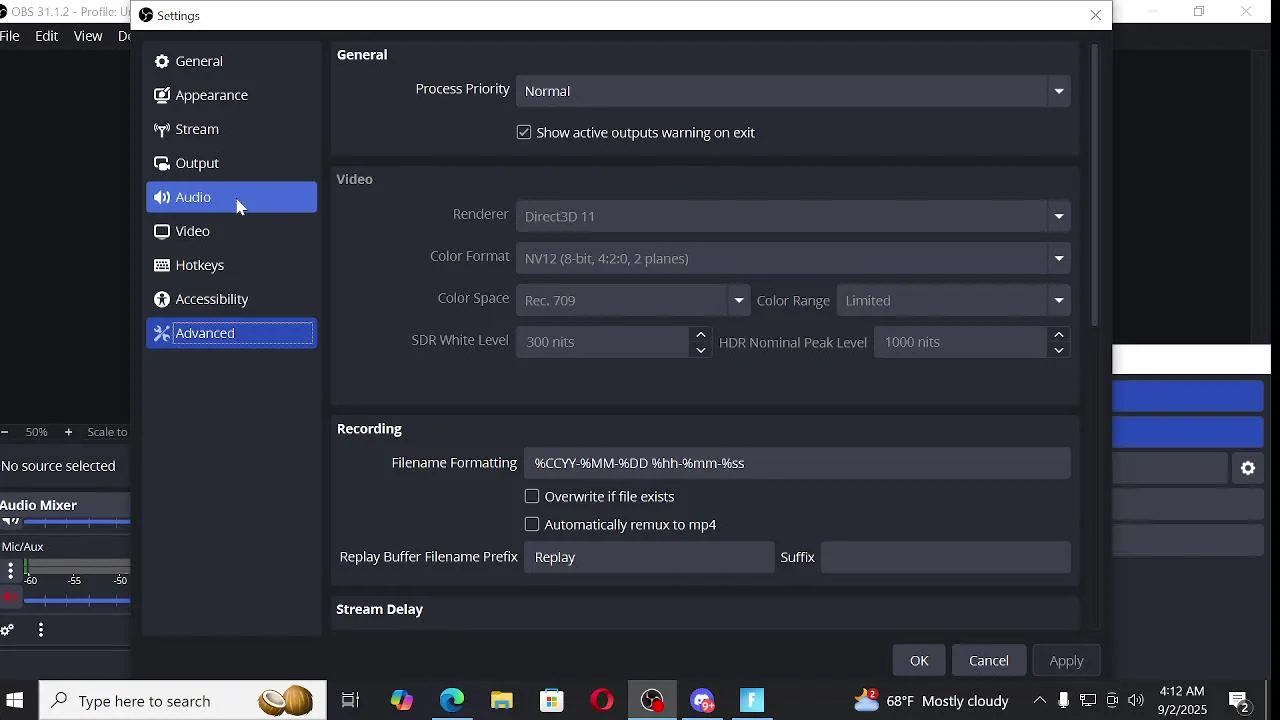Image resolution: width=1280 pixels, height=720 pixels.
Task: Open the Windows Start menu
Action: 15,701
